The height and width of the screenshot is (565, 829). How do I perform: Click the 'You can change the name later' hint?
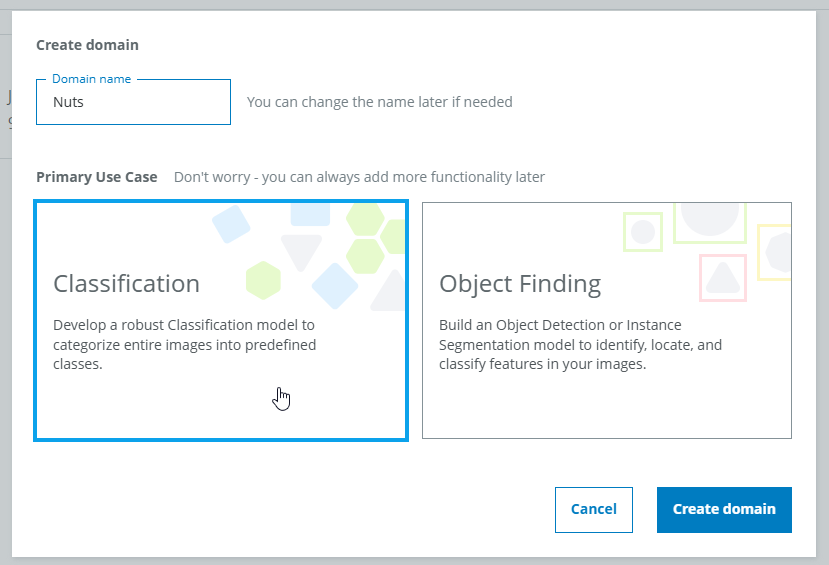[380, 102]
